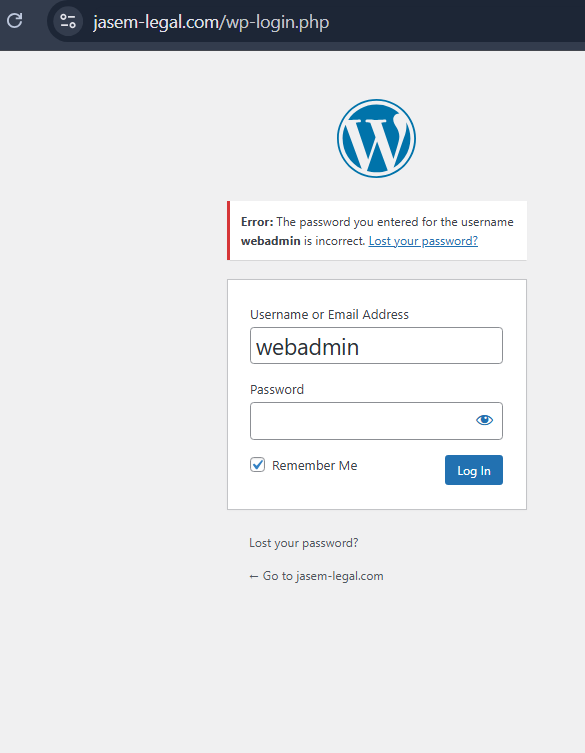Toggle the Remember Me checkbox
This screenshot has height=753, width=585.
(x=257, y=465)
